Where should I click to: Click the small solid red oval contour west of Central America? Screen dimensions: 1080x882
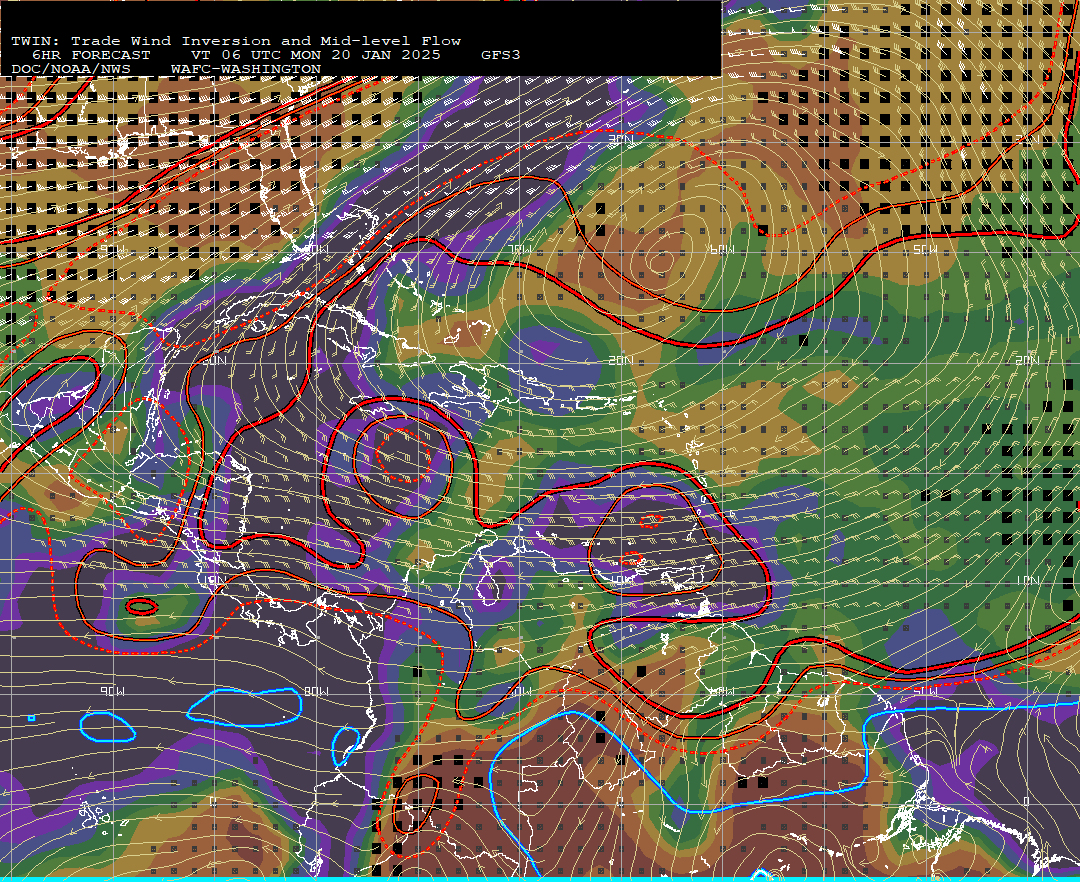coord(142,607)
